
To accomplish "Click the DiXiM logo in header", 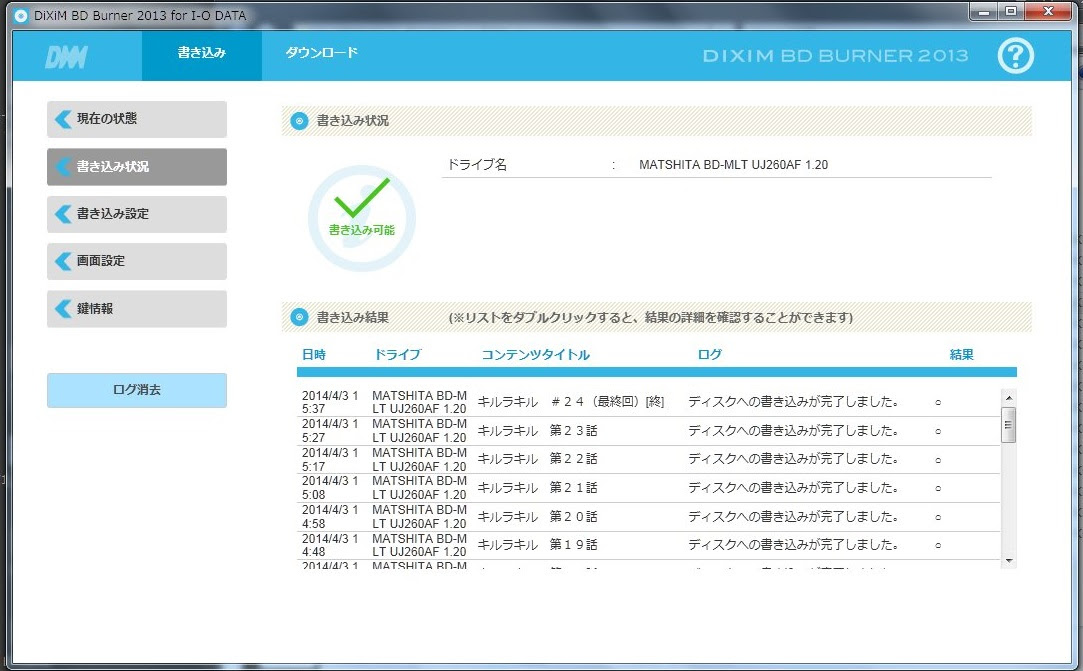I will (66, 57).
